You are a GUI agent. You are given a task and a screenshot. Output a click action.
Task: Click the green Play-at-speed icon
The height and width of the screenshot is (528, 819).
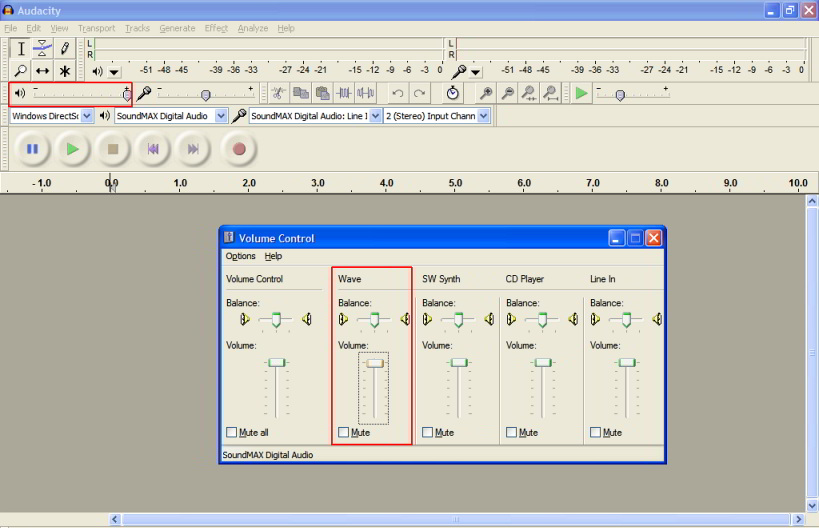click(581, 93)
